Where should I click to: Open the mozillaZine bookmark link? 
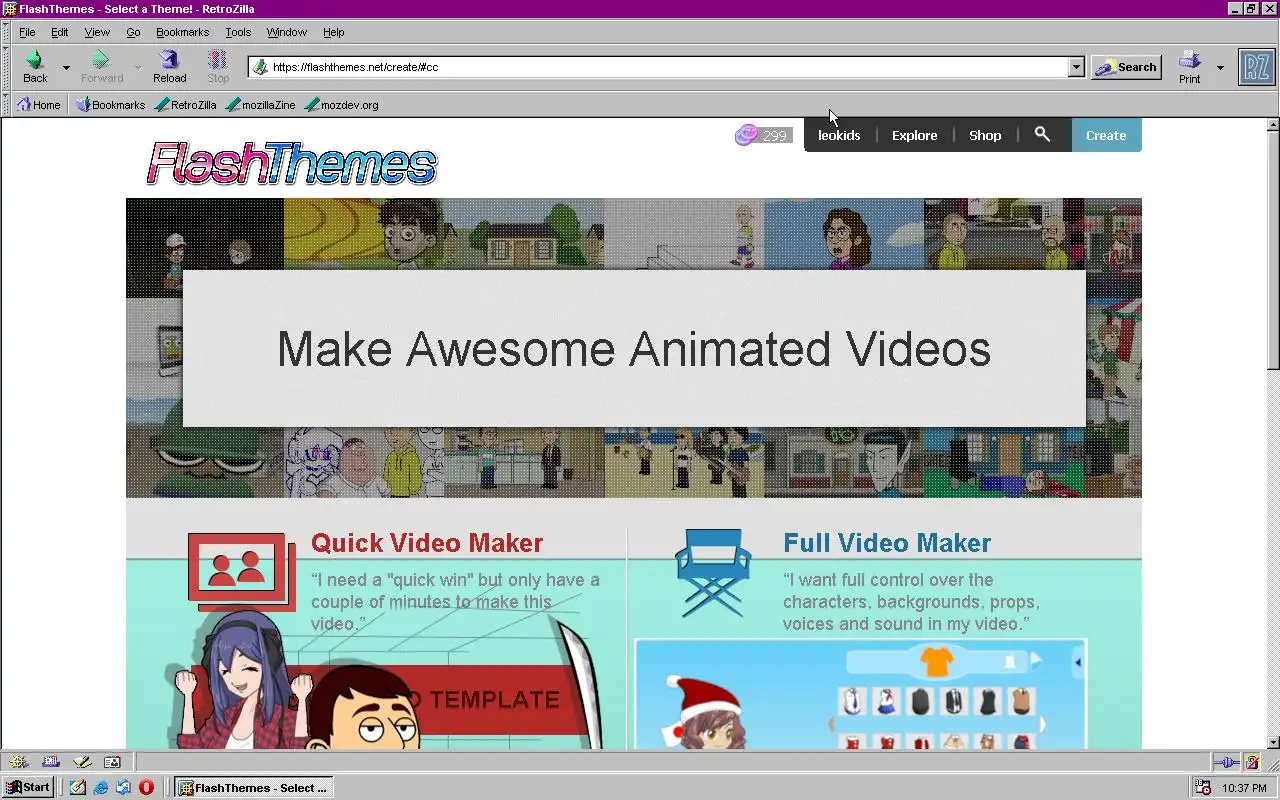click(260, 104)
